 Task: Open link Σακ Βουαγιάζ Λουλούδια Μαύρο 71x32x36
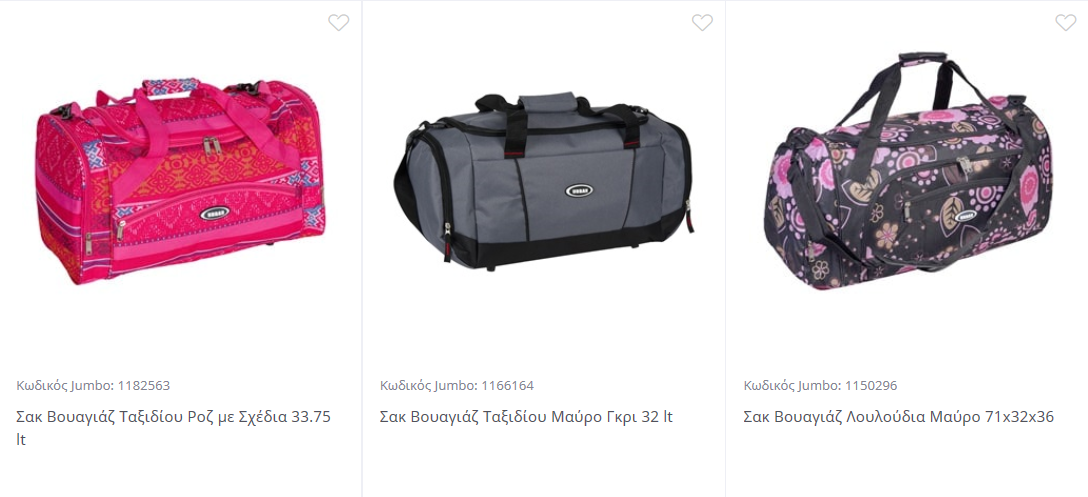899,417
